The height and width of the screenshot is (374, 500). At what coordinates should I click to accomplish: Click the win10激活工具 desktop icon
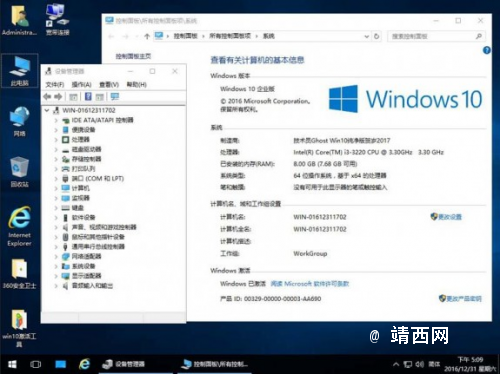(19, 328)
